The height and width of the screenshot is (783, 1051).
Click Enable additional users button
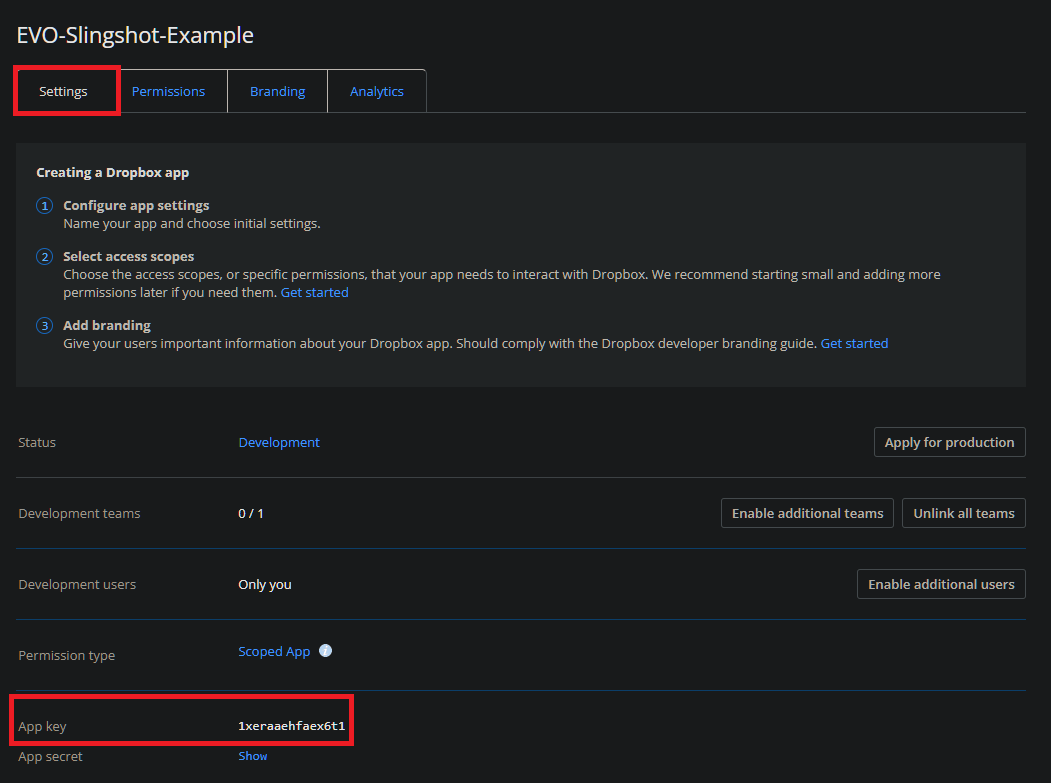pos(941,585)
